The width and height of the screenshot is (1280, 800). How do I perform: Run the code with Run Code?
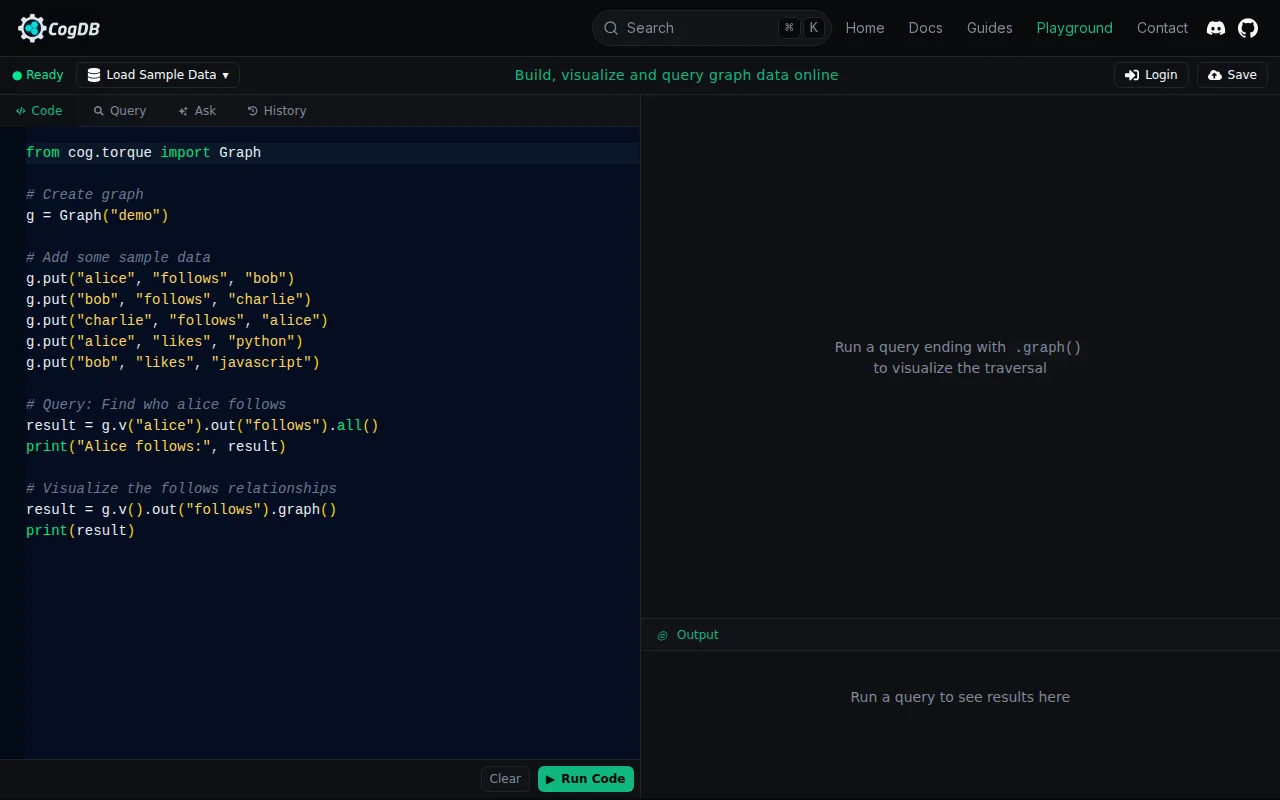pos(586,779)
